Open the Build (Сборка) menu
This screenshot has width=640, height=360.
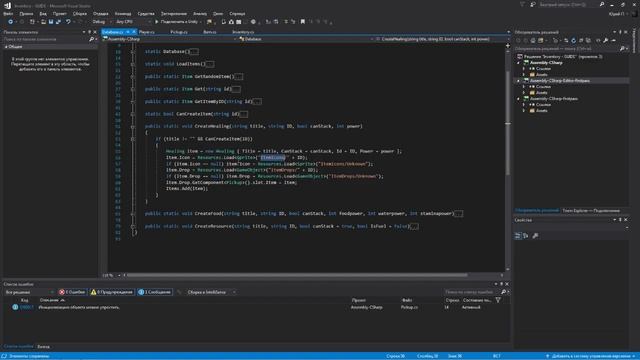pos(80,13)
